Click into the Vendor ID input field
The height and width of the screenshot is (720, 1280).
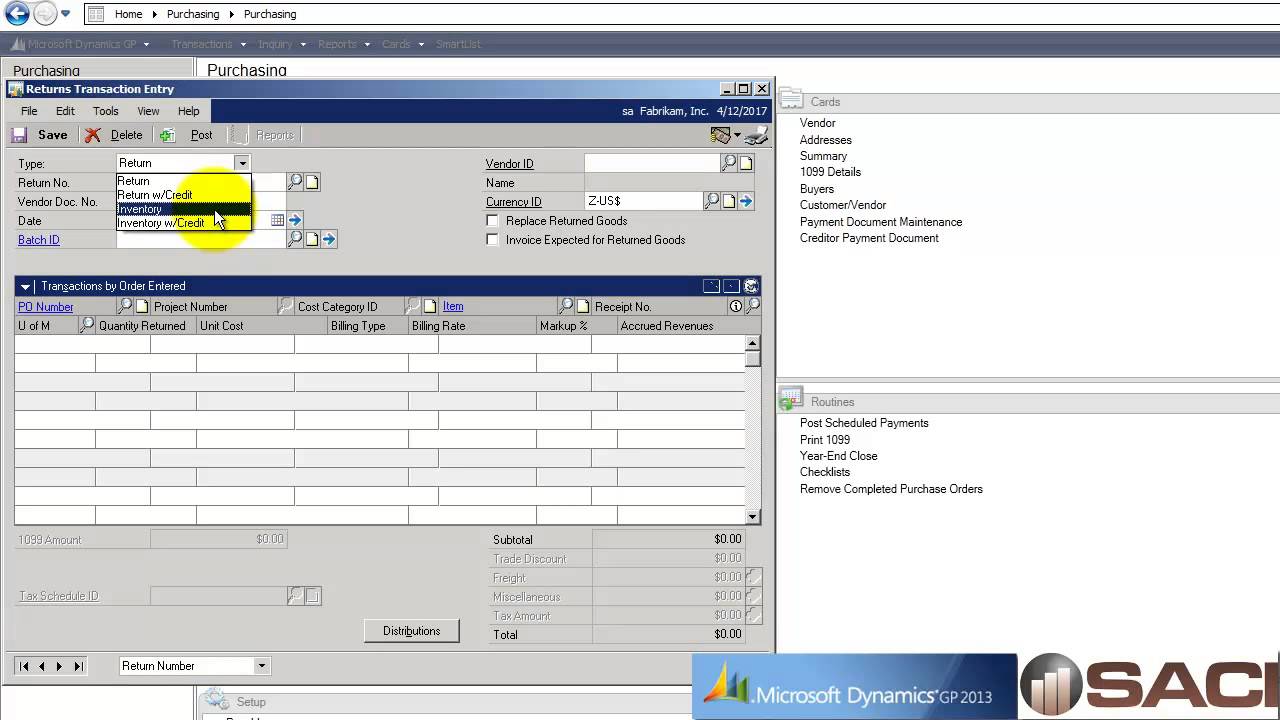(x=652, y=163)
